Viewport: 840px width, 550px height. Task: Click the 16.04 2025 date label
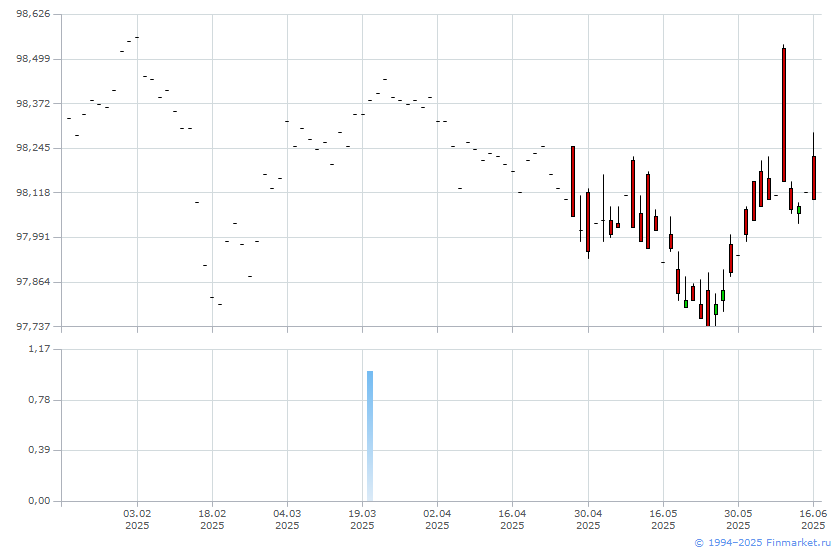(x=512, y=519)
